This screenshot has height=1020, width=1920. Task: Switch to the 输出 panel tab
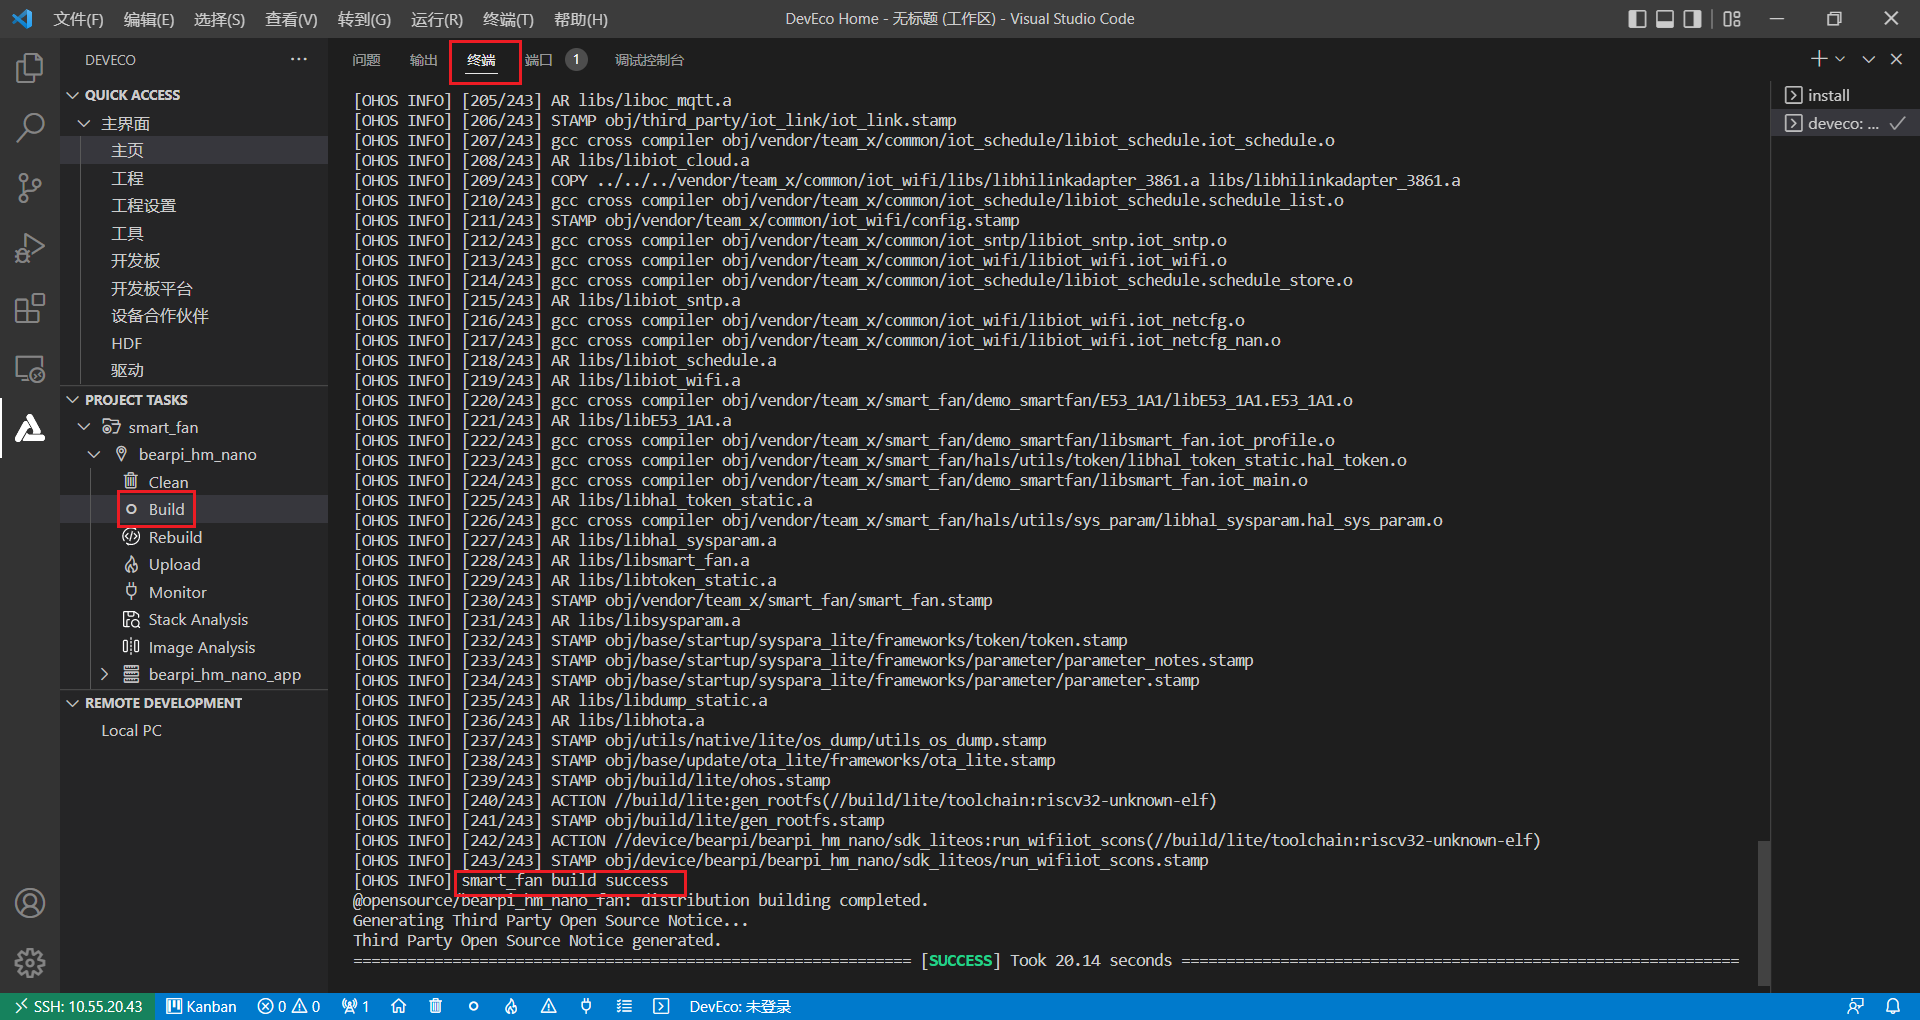424,60
